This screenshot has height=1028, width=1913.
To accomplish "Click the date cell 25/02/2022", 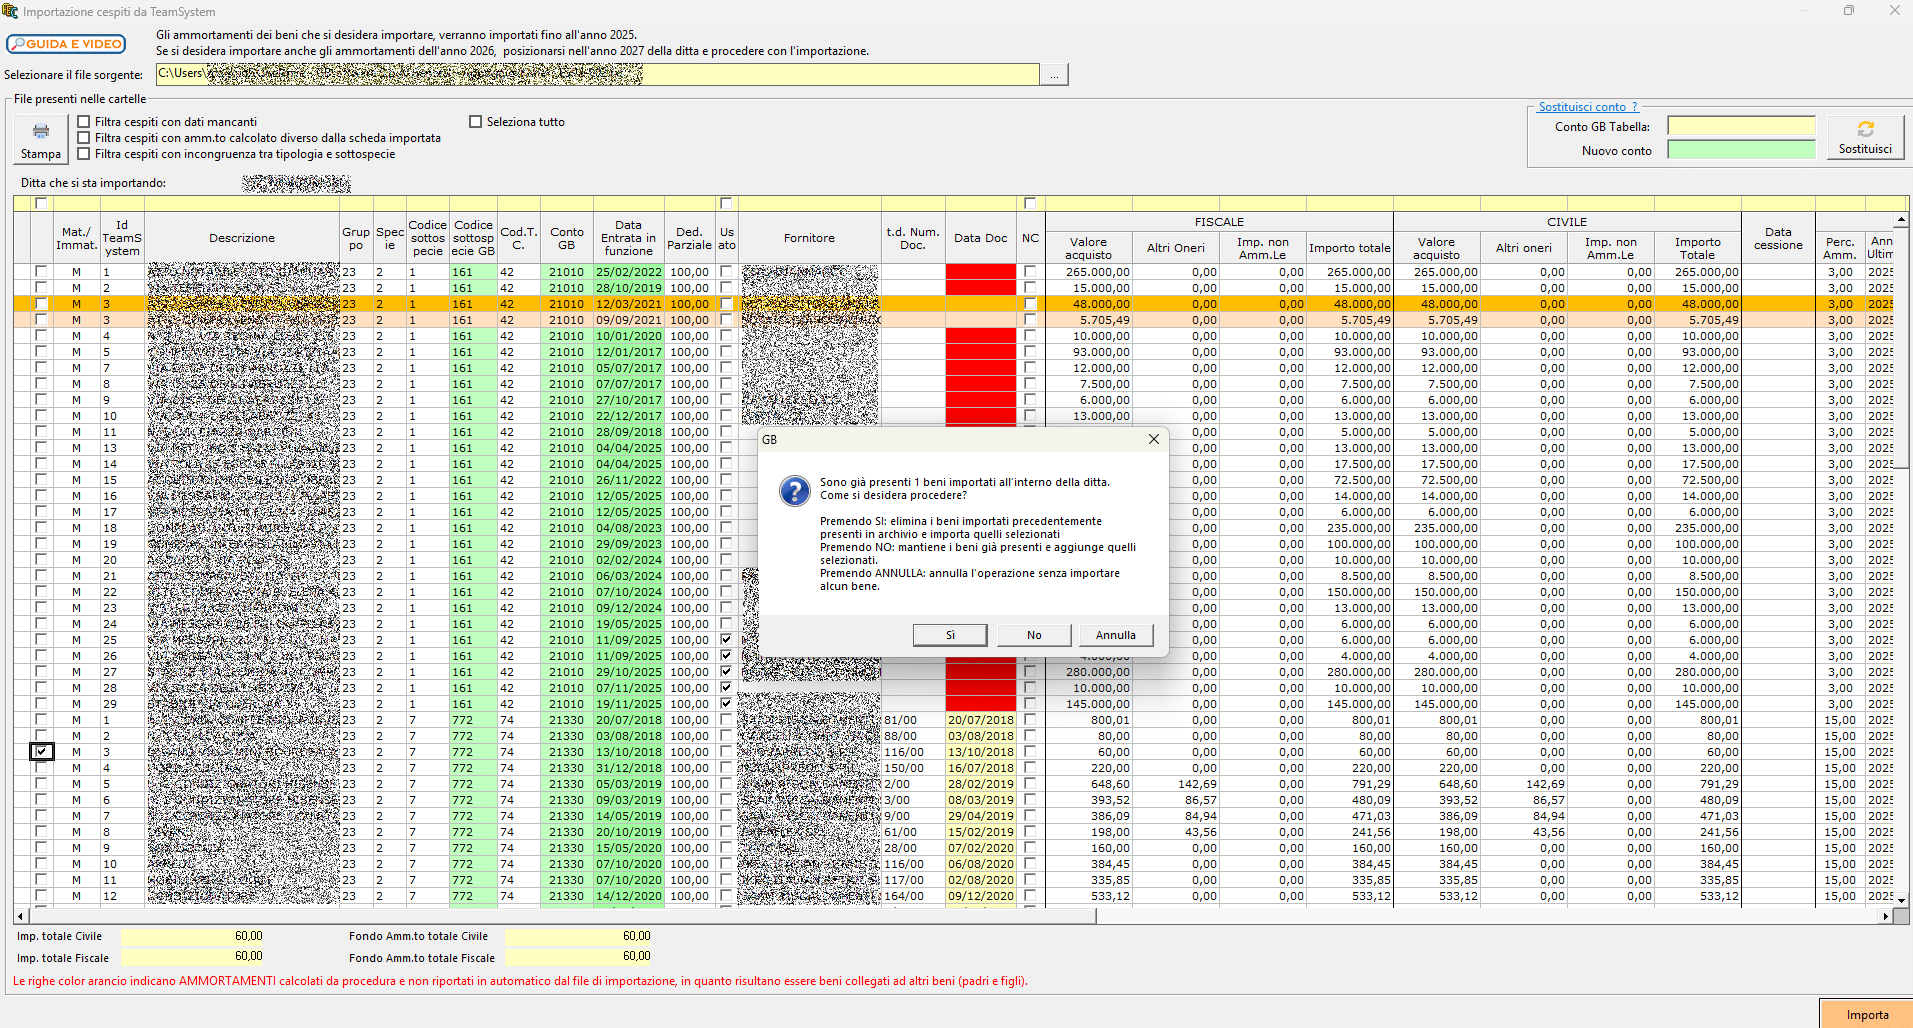I will (628, 272).
